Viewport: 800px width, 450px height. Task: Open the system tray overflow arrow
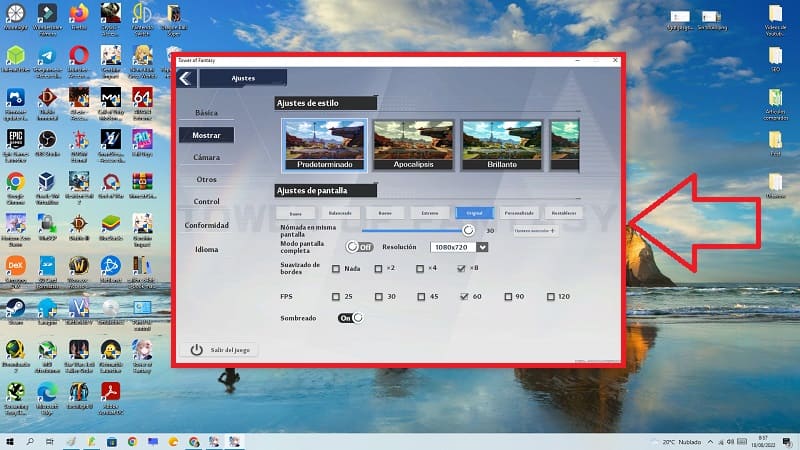(x=710, y=442)
